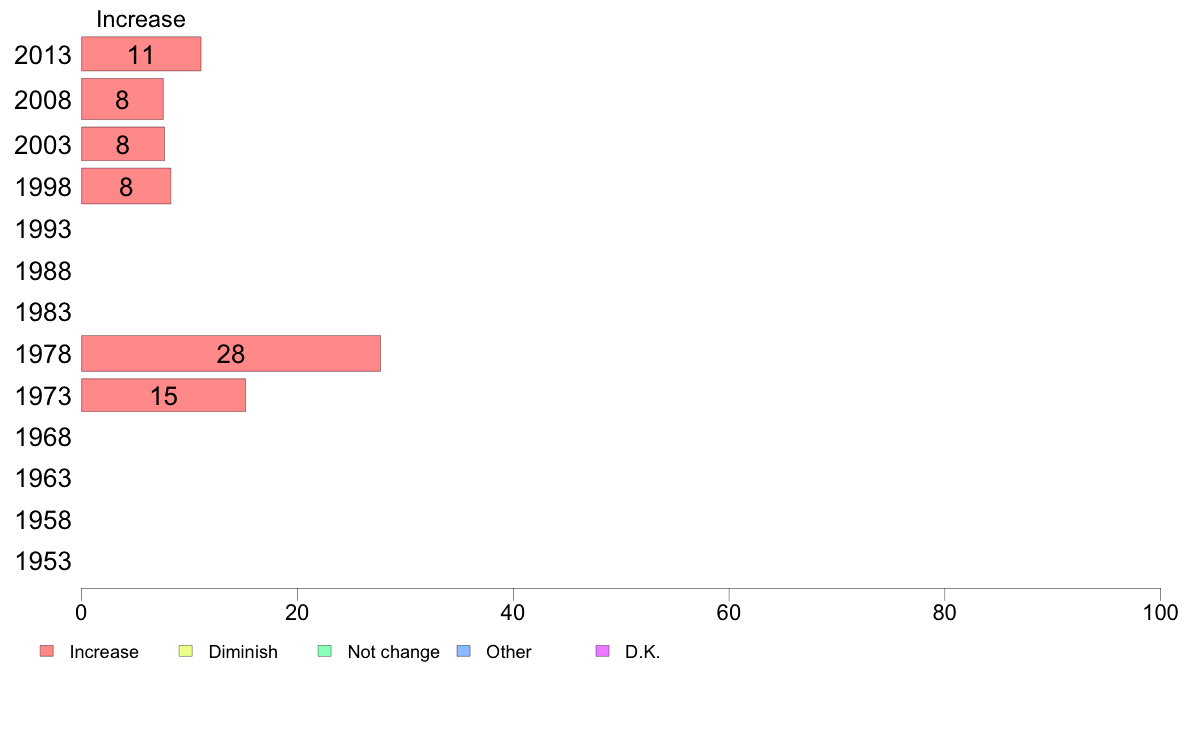
Task: Click the blue Other legend swatch
Action: [x=464, y=651]
